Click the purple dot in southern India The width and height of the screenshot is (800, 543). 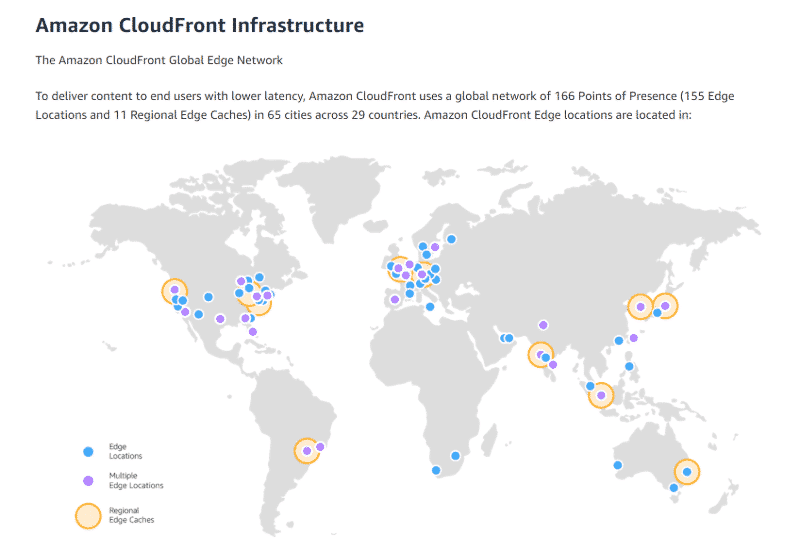point(553,364)
